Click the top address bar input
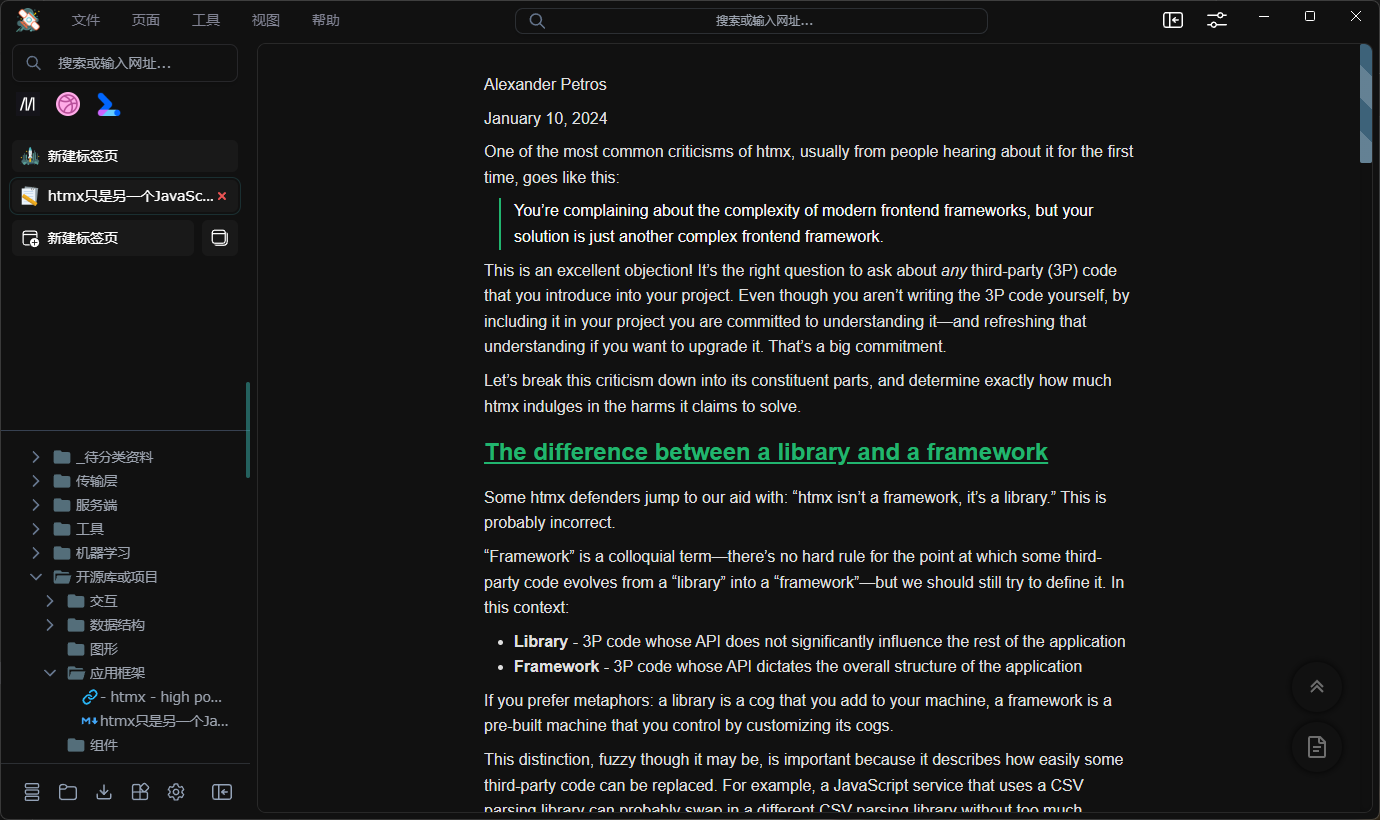 point(751,21)
